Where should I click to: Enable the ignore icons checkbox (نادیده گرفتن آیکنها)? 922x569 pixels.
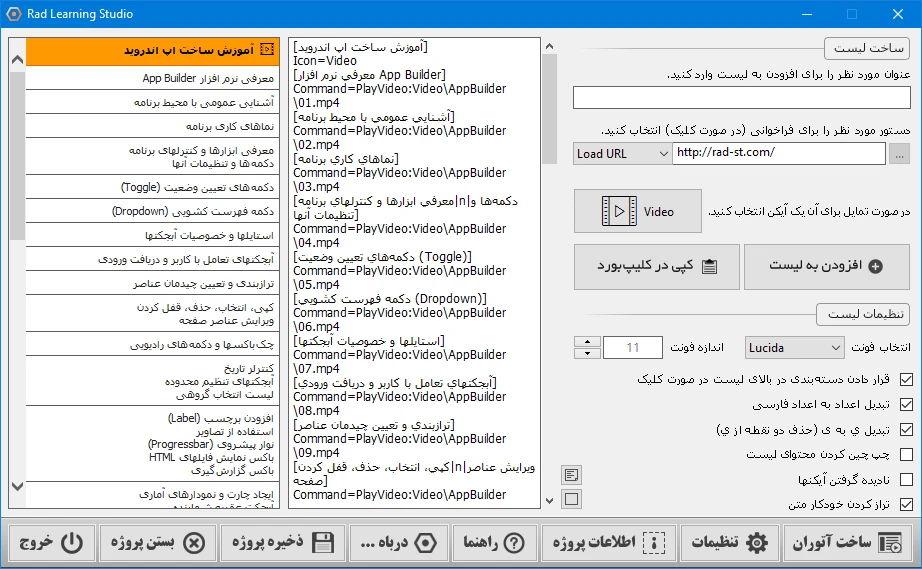coord(906,480)
